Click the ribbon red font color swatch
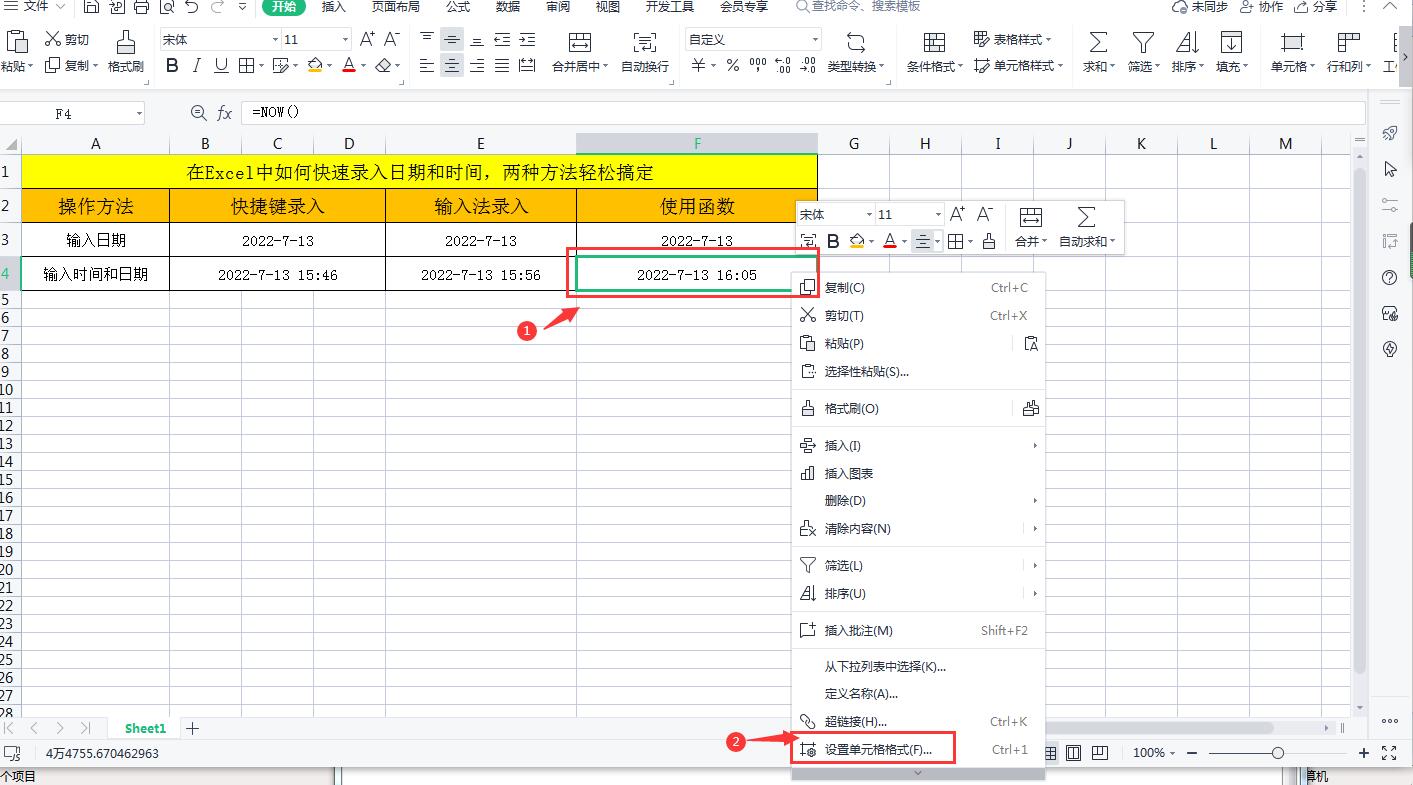This screenshot has height=785, width=1413. coord(349,66)
